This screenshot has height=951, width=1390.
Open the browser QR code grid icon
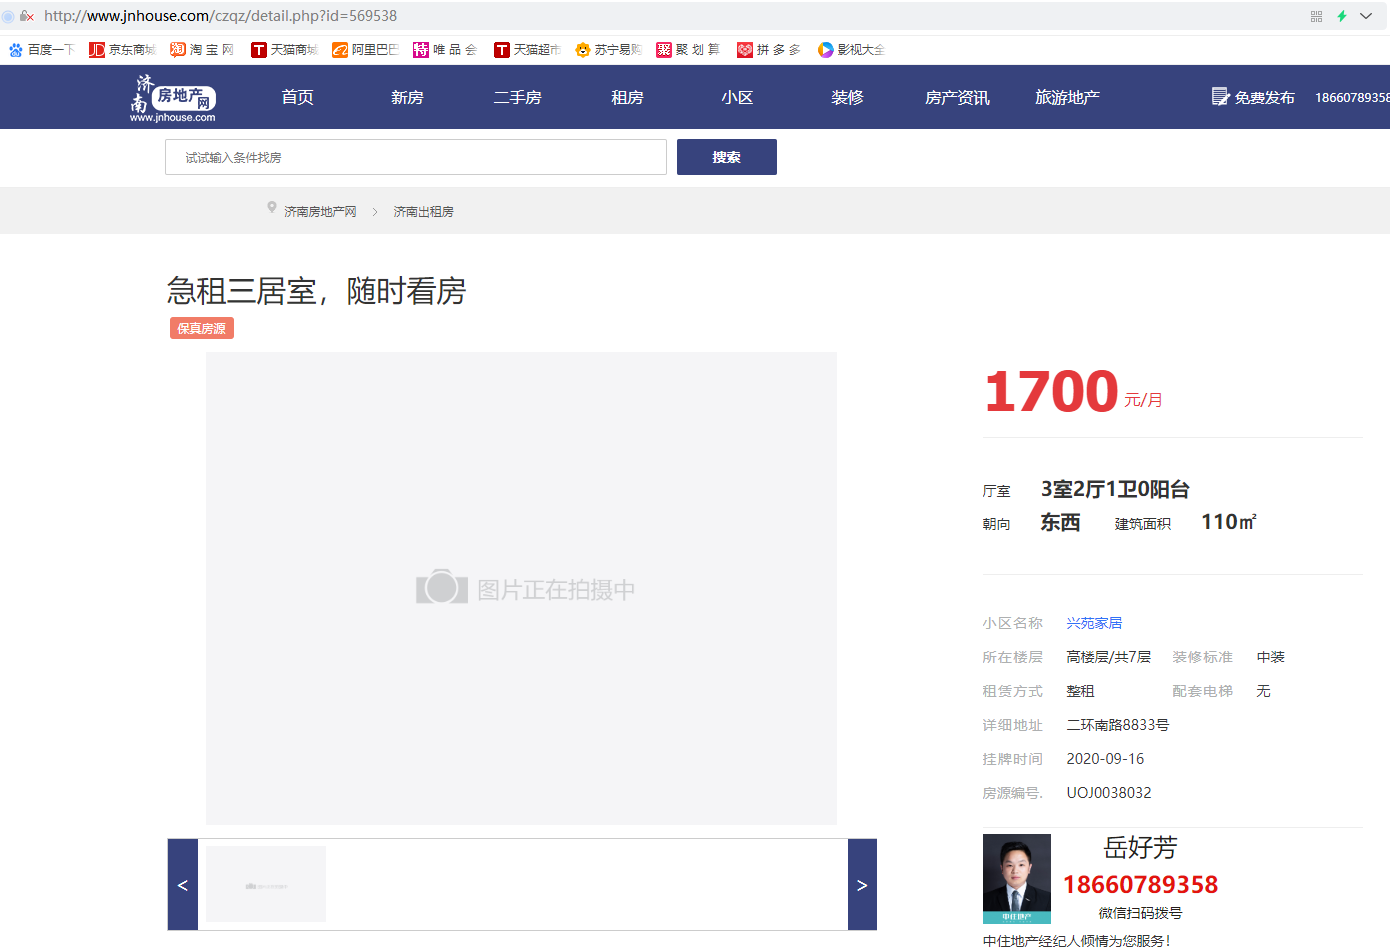point(1316,16)
